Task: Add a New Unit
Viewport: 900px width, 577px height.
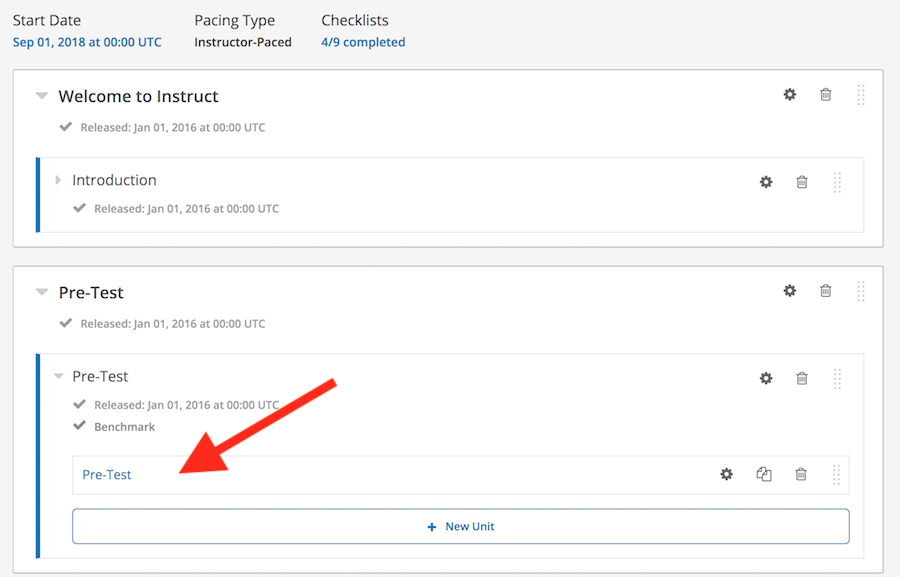Action: tap(460, 526)
